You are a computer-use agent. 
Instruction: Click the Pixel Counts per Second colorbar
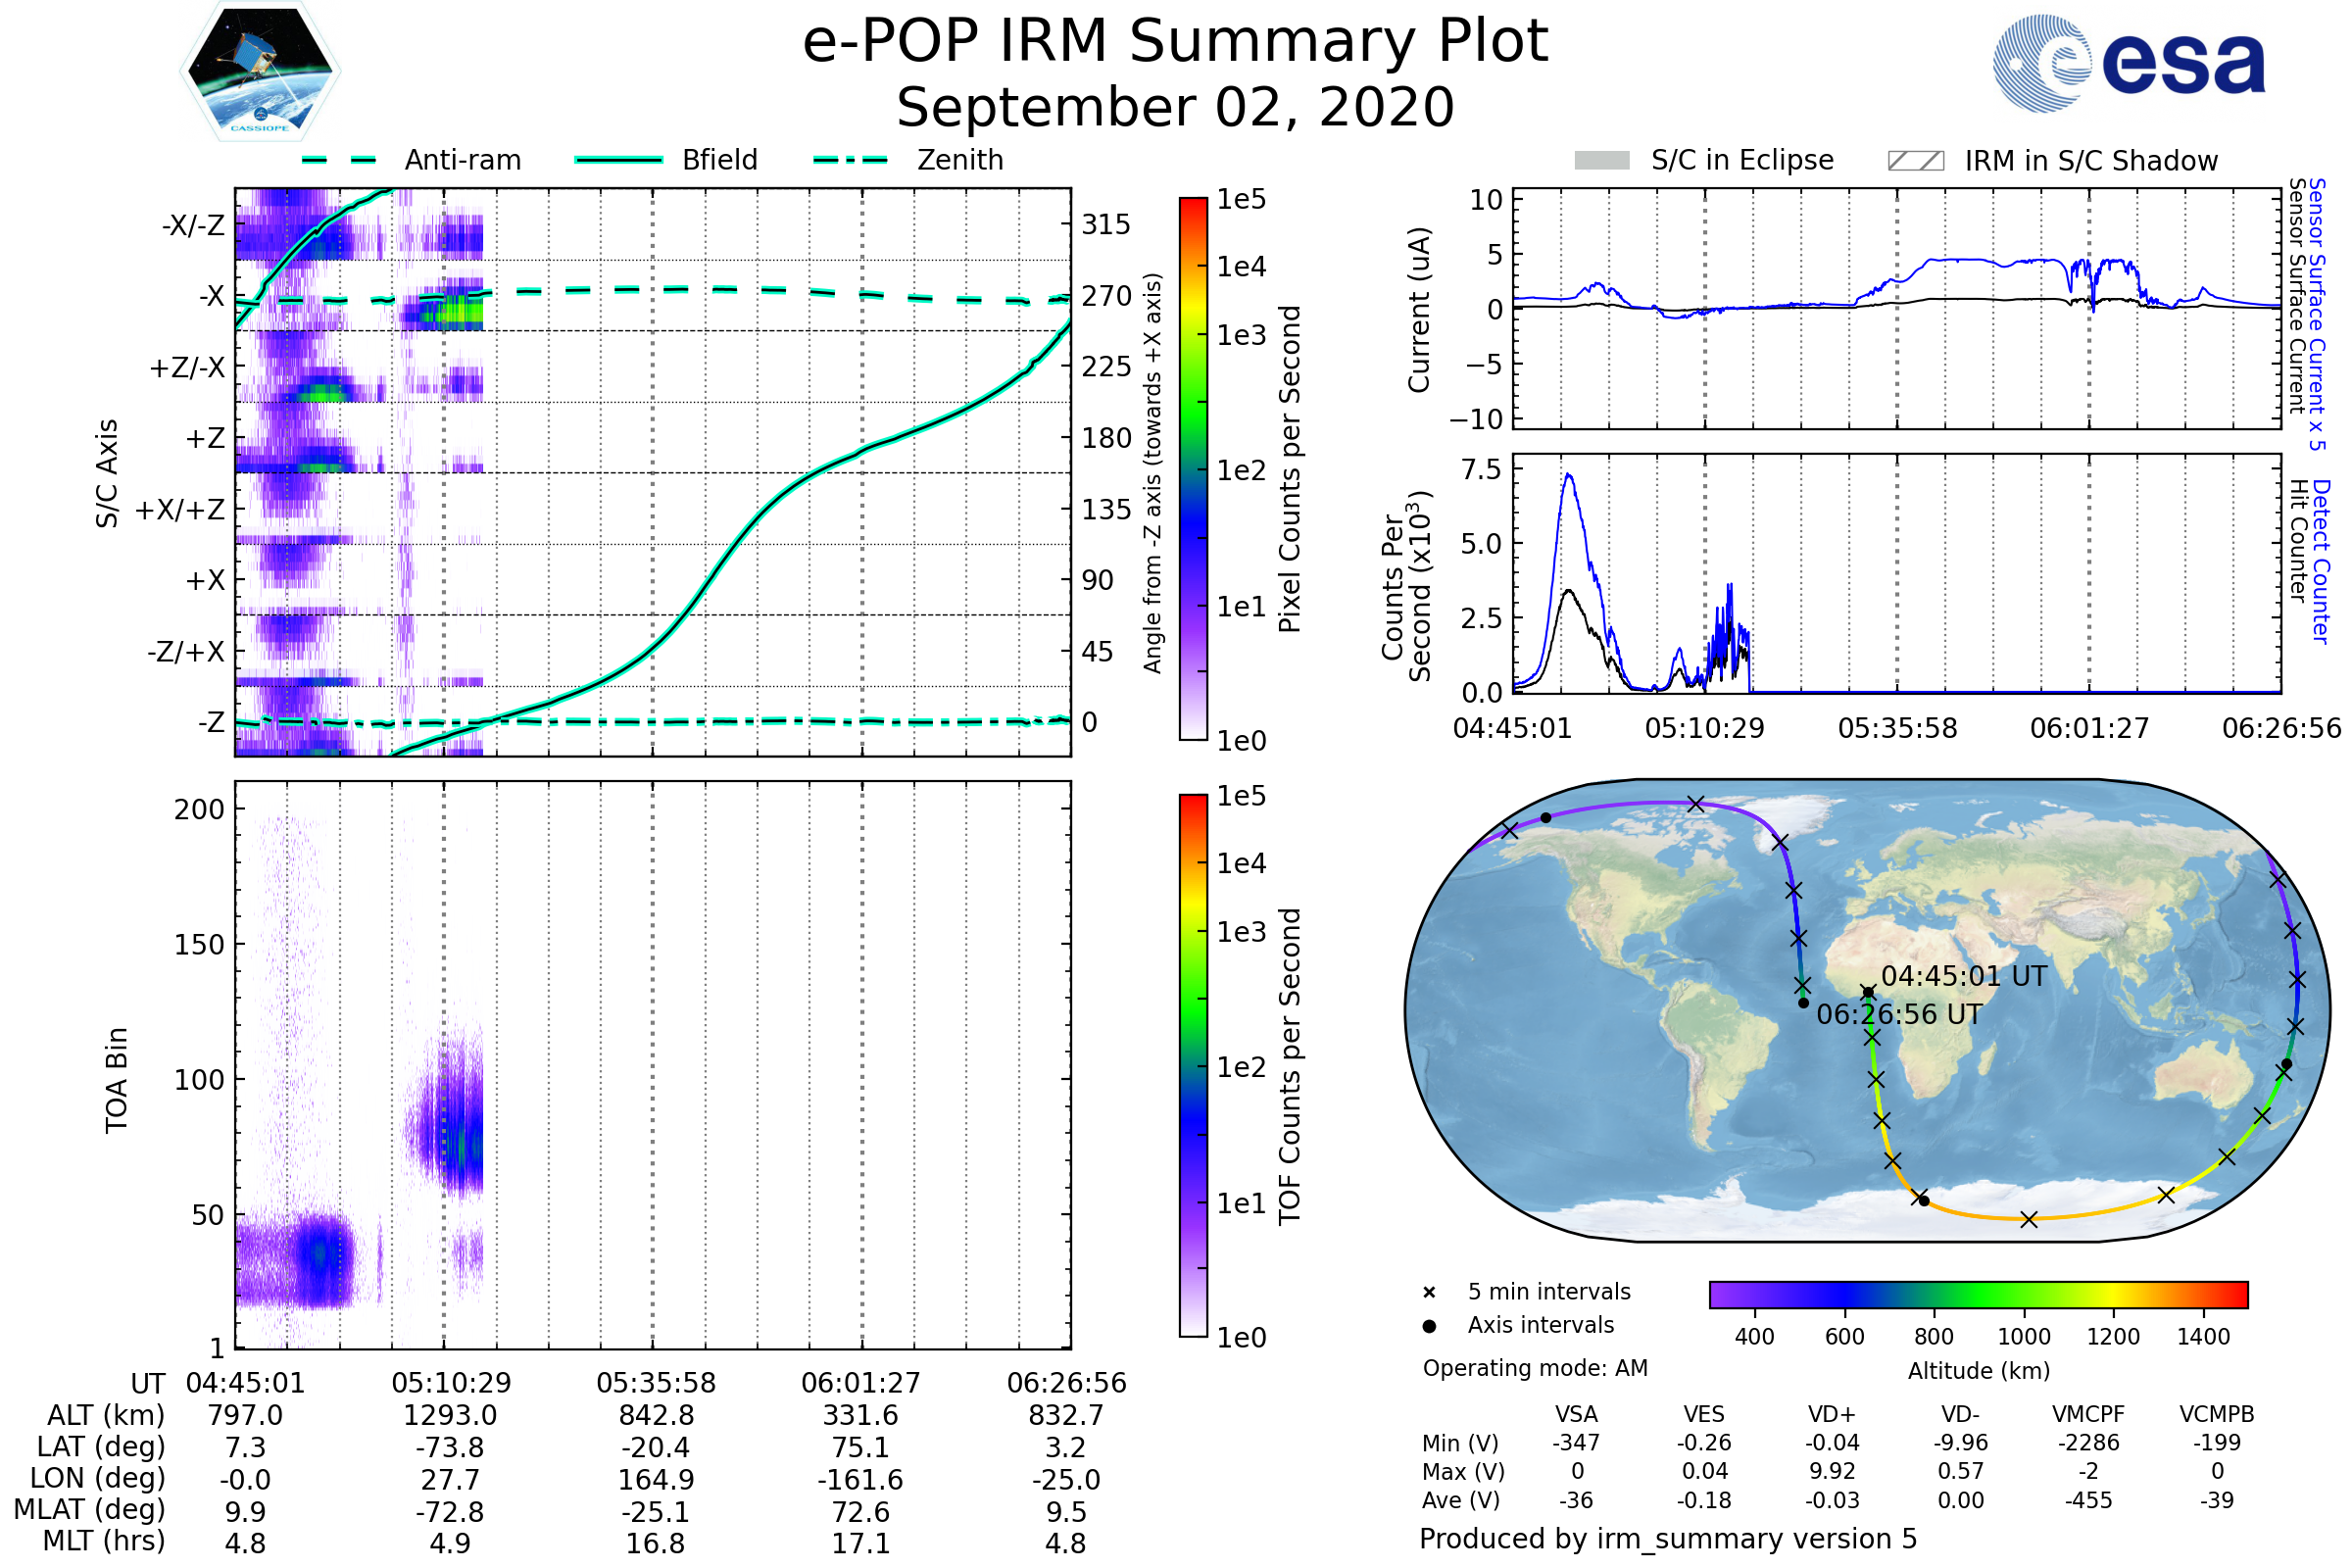[x=1193, y=468]
